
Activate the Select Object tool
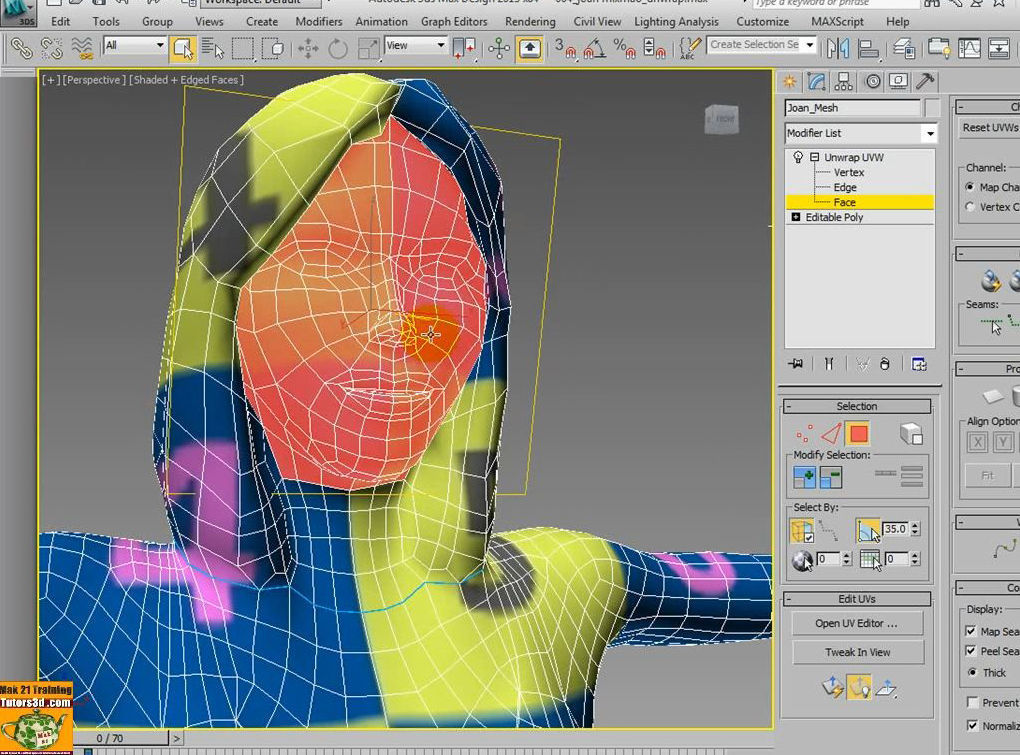point(183,48)
